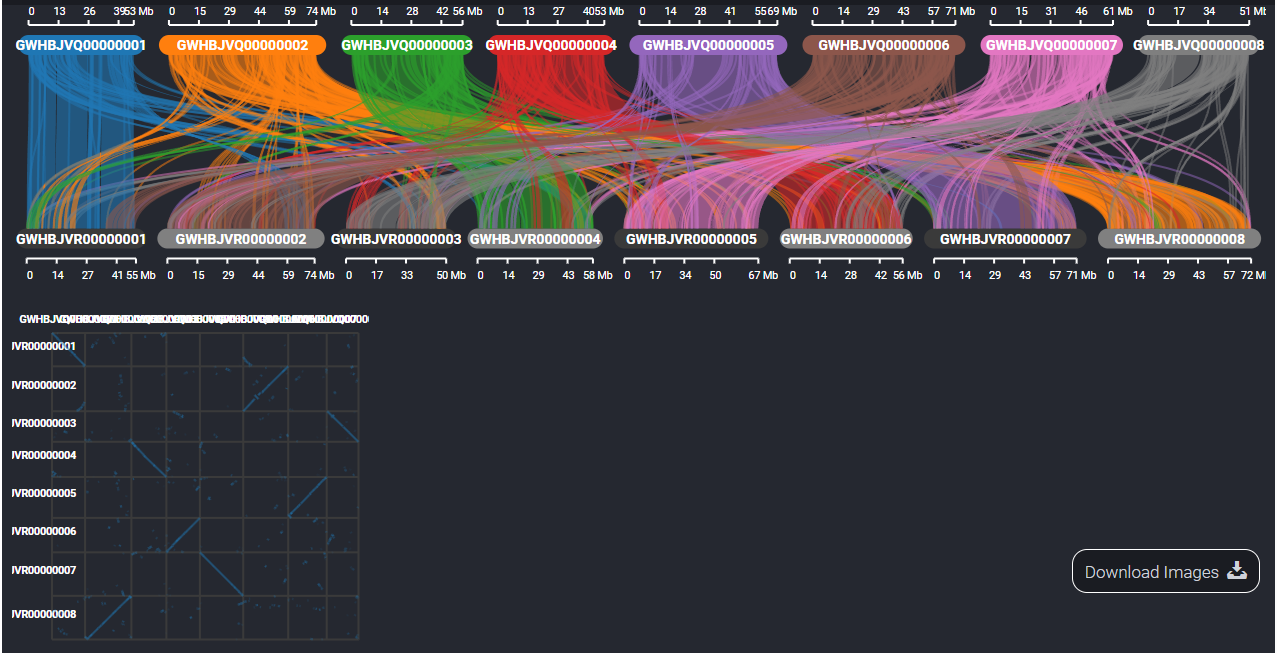Viewport: 1277px width, 653px height.
Task: Select the blue GWHBJVQ00000001 chromosome label
Action: [x=81, y=46]
